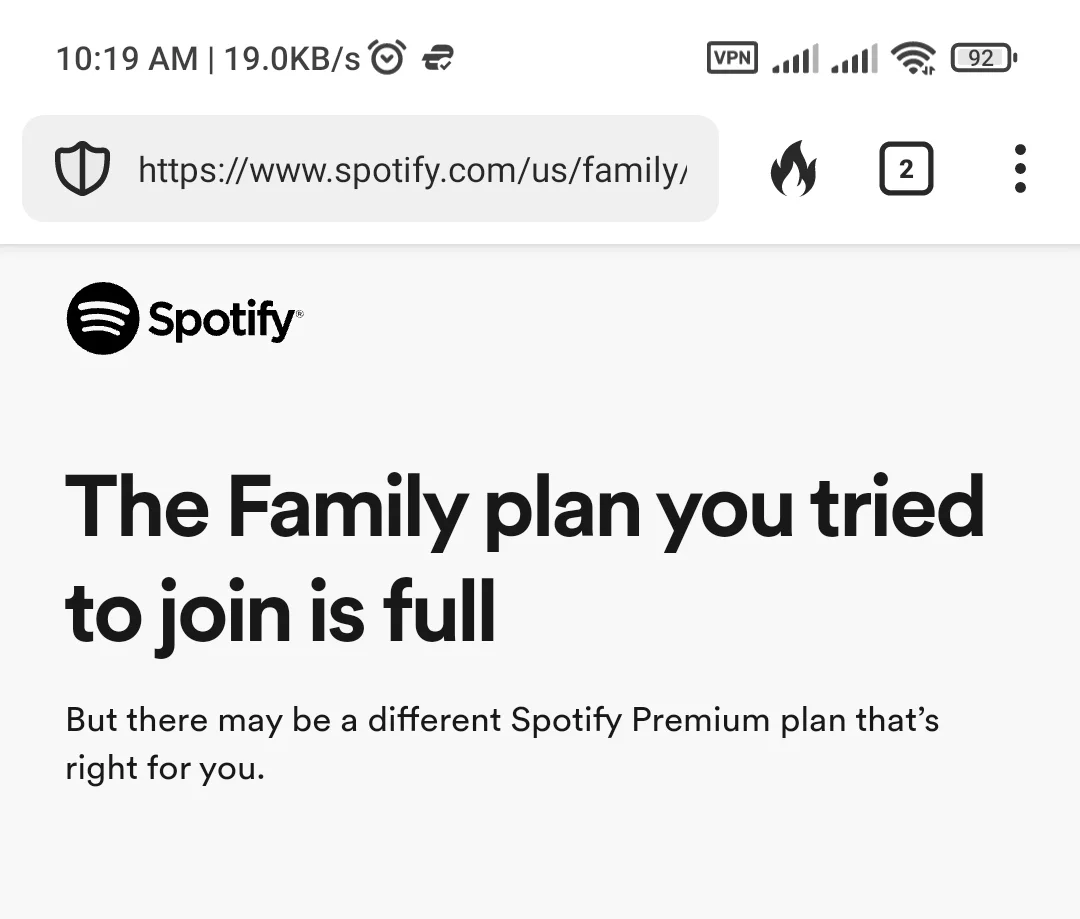Tap the alarm clock status icon
Screen dimensions: 1080x919
coord(387,57)
